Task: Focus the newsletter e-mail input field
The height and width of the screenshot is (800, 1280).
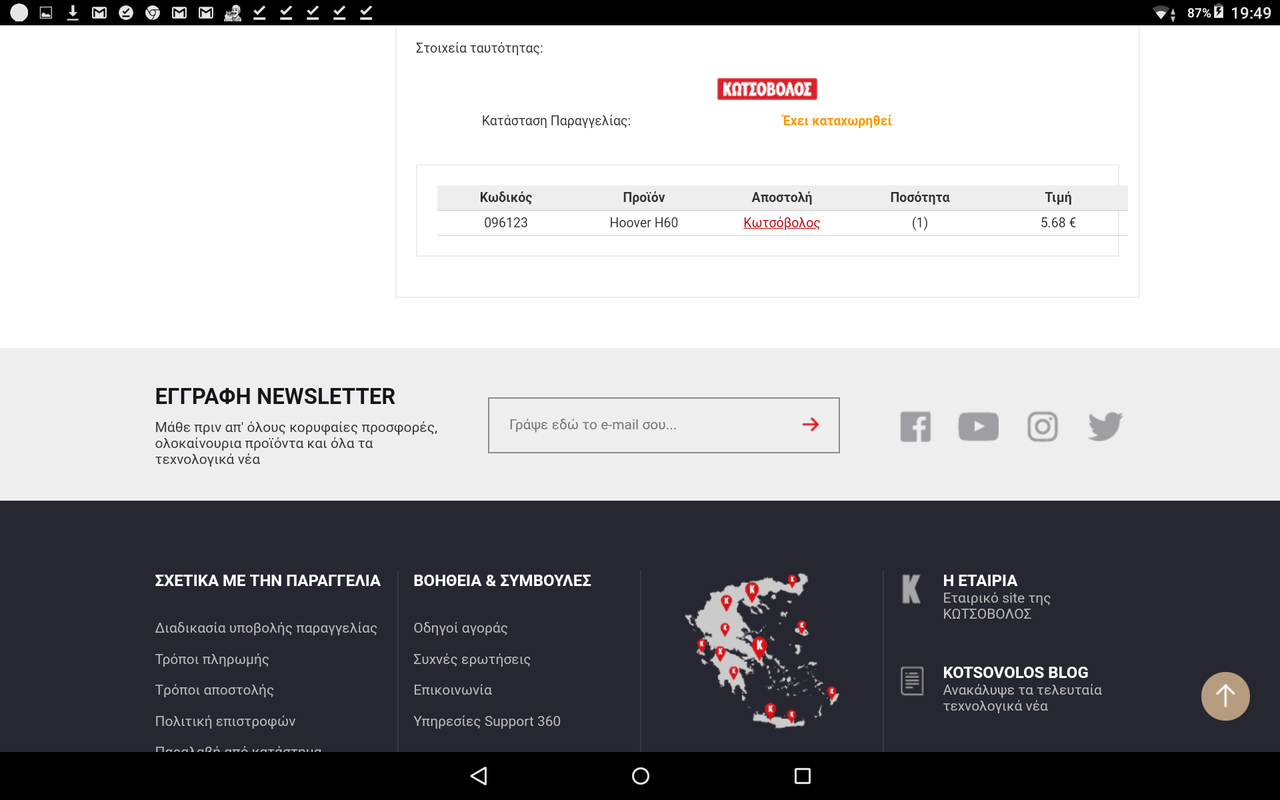Action: (664, 425)
